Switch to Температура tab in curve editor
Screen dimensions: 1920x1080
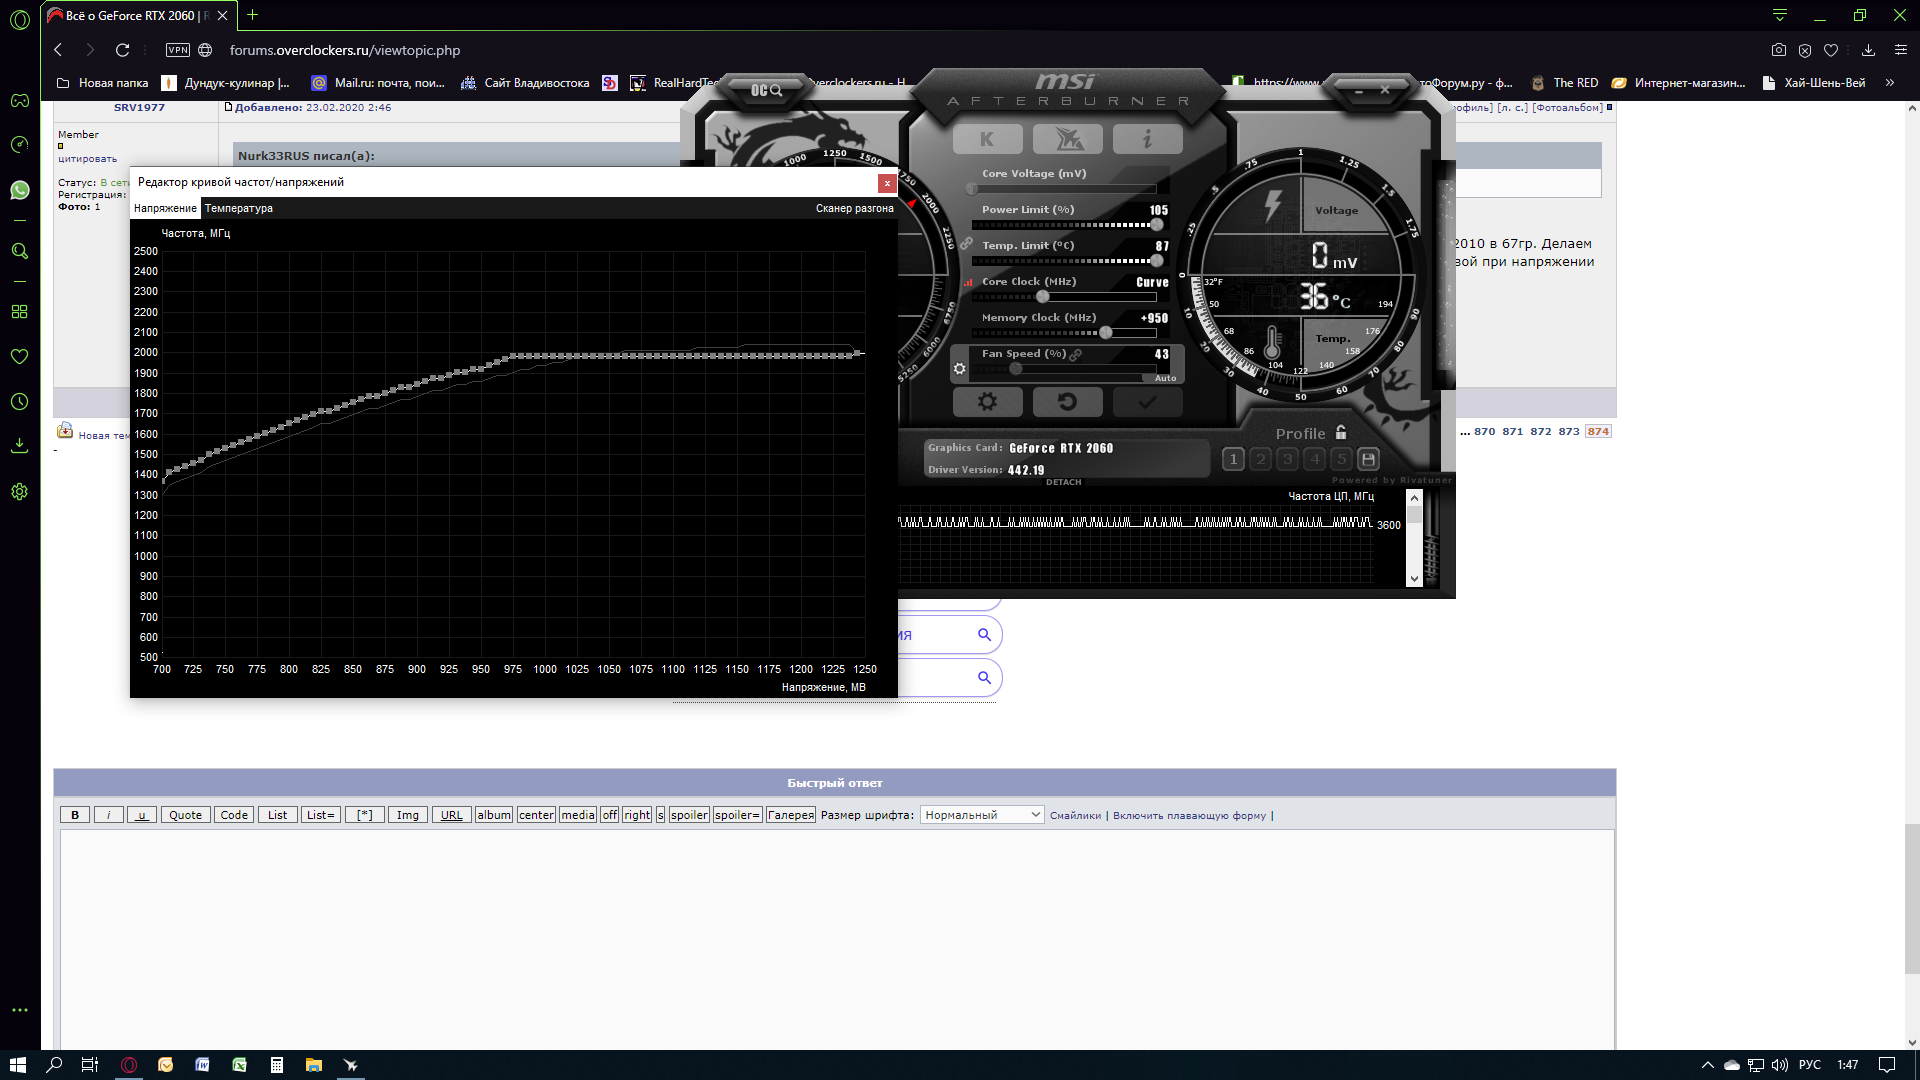click(x=238, y=208)
